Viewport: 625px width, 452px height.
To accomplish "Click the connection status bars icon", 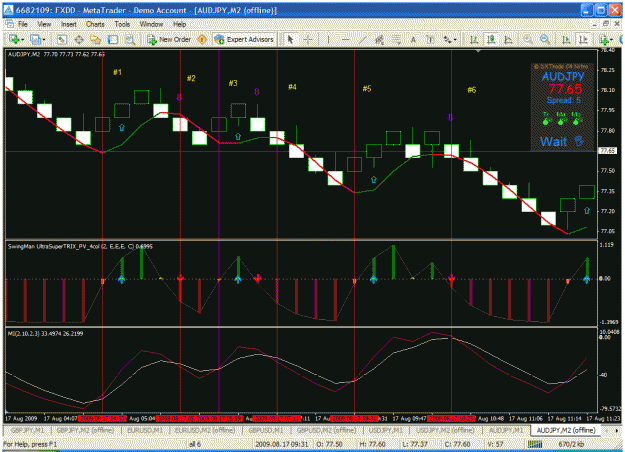I will (x=535, y=444).
